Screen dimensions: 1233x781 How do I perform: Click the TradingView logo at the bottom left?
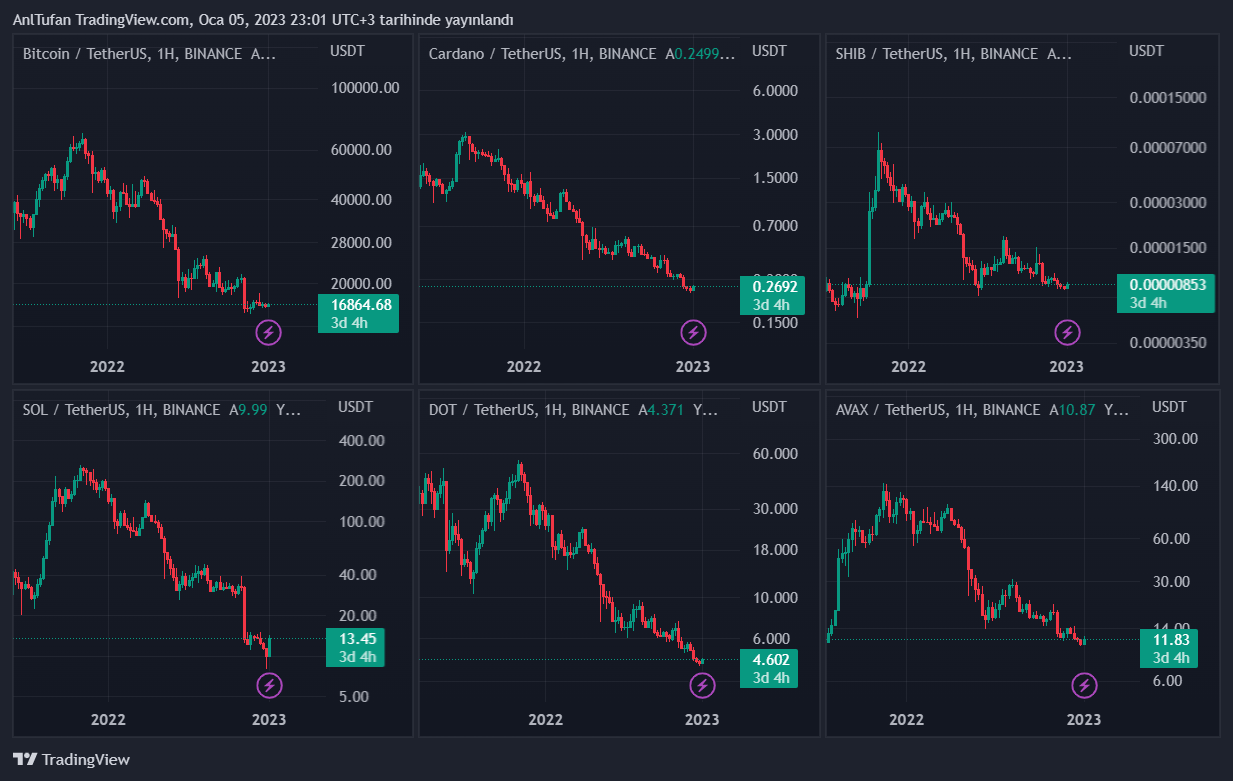pos(72,759)
